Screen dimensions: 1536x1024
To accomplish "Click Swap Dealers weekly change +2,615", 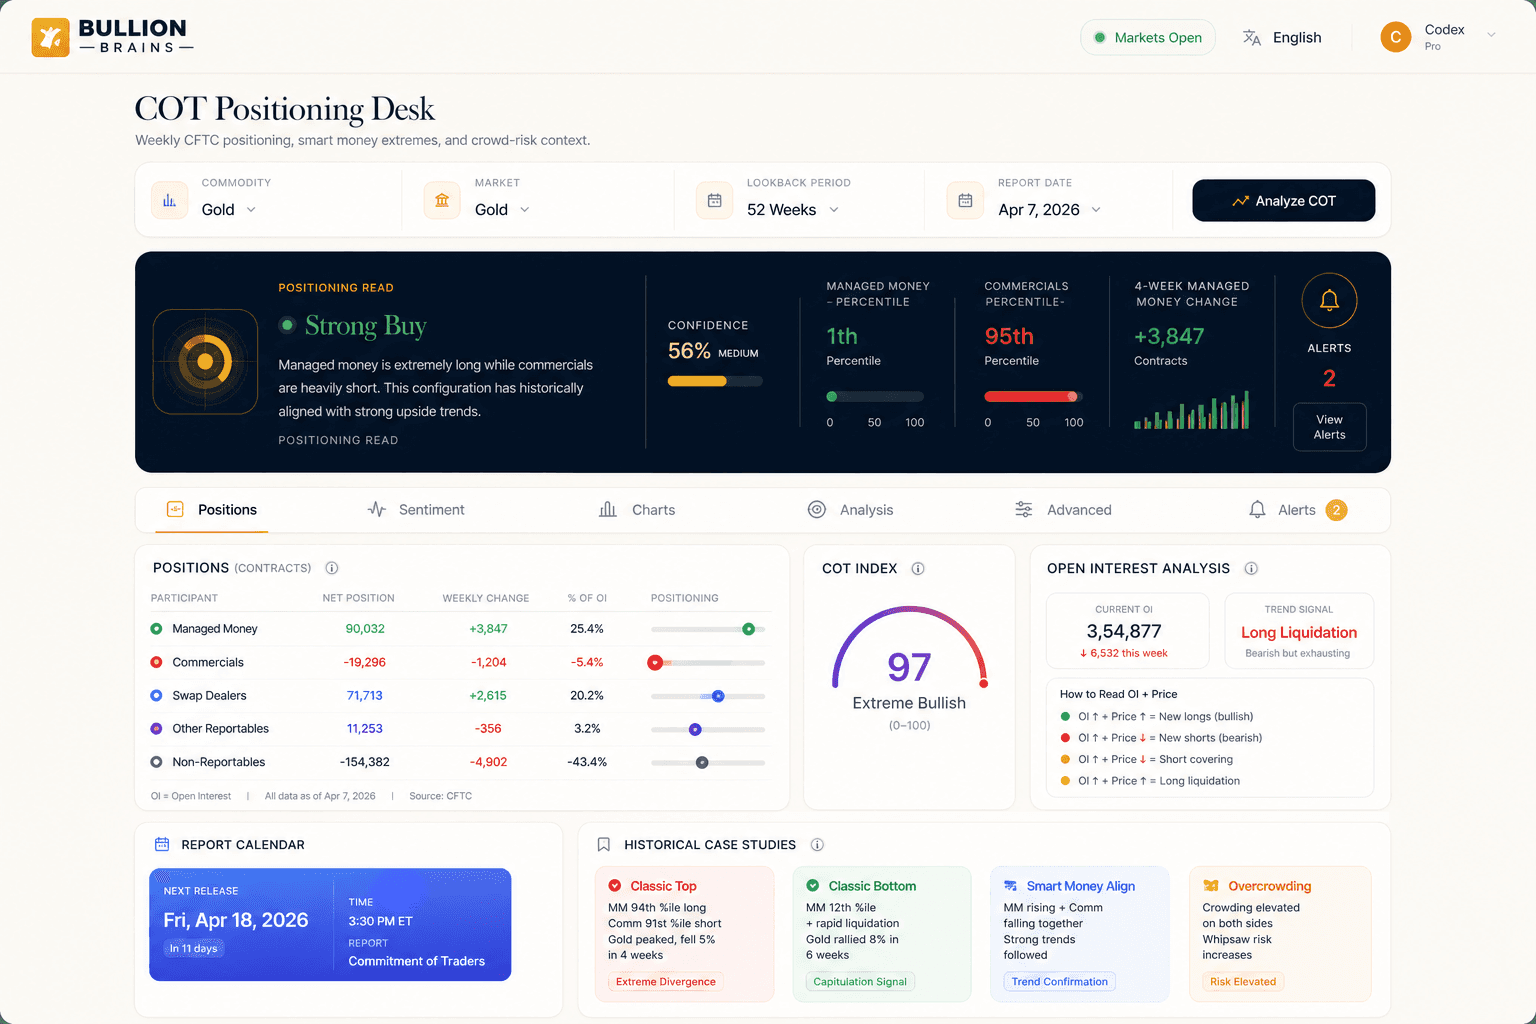I will pyautogui.click(x=488, y=696).
